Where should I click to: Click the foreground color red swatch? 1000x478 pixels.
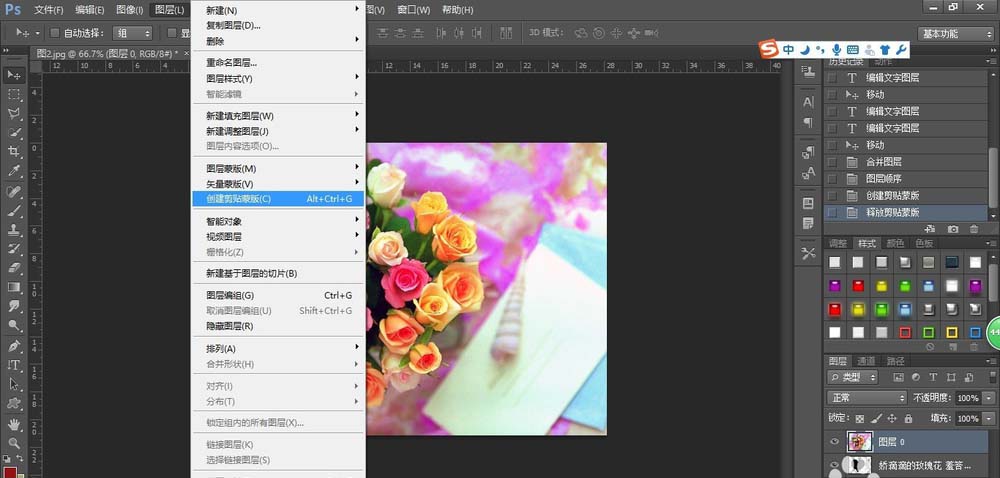point(10,472)
